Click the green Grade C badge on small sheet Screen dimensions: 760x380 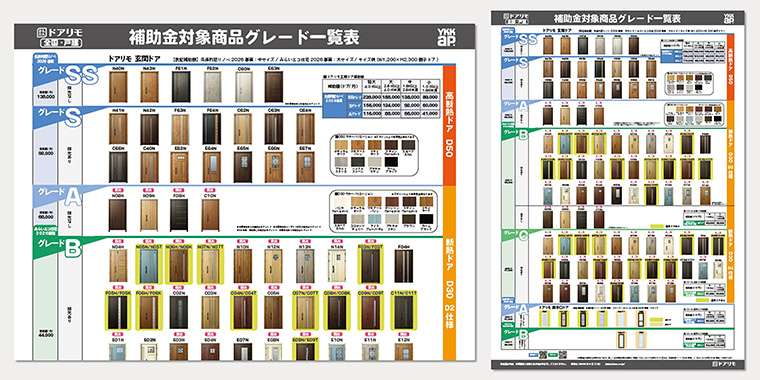click(518, 235)
